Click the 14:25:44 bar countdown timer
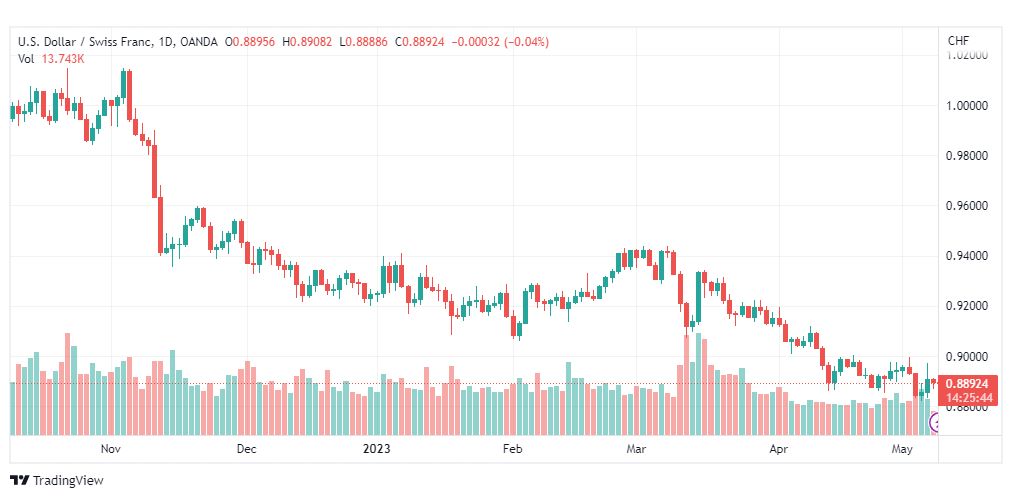 click(x=969, y=398)
